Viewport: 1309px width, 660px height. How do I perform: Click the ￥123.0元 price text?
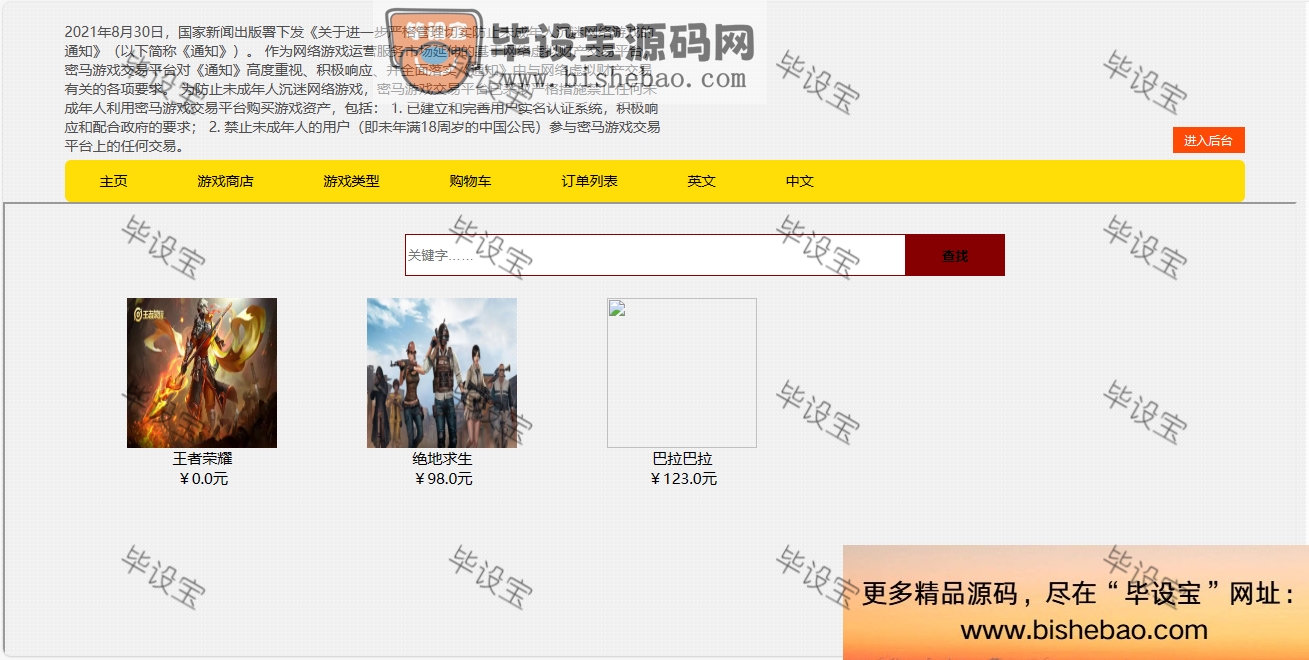[683, 479]
